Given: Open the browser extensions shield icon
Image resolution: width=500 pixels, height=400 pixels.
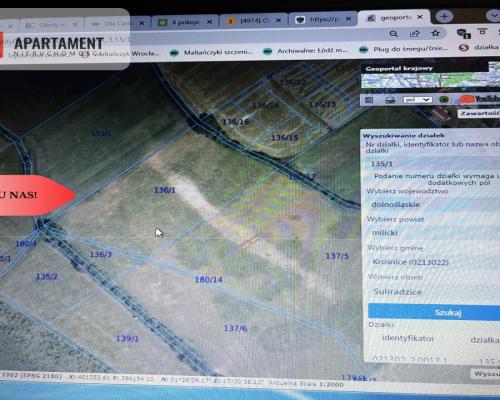Looking at the screenshot, I should click(463, 33).
